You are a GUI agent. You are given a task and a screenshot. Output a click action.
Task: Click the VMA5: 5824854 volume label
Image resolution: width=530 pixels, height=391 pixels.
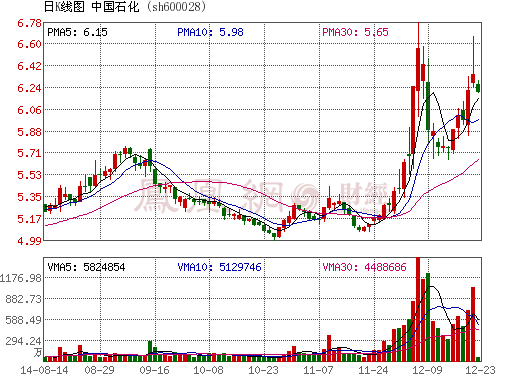pos(86,267)
